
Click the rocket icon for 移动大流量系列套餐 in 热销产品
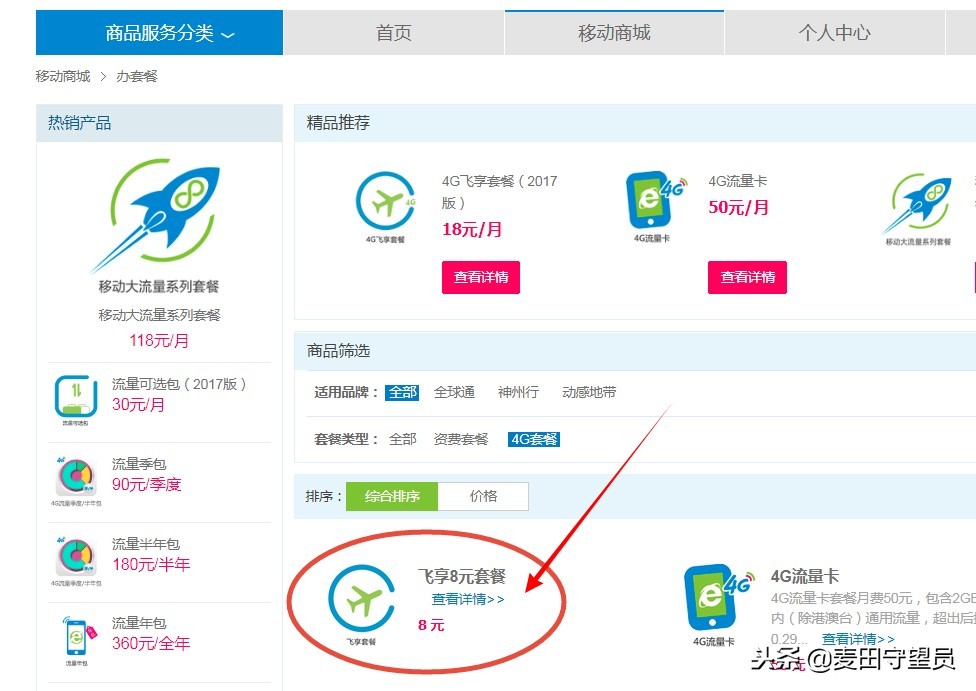pyautogui.click(x=157, y=215)
